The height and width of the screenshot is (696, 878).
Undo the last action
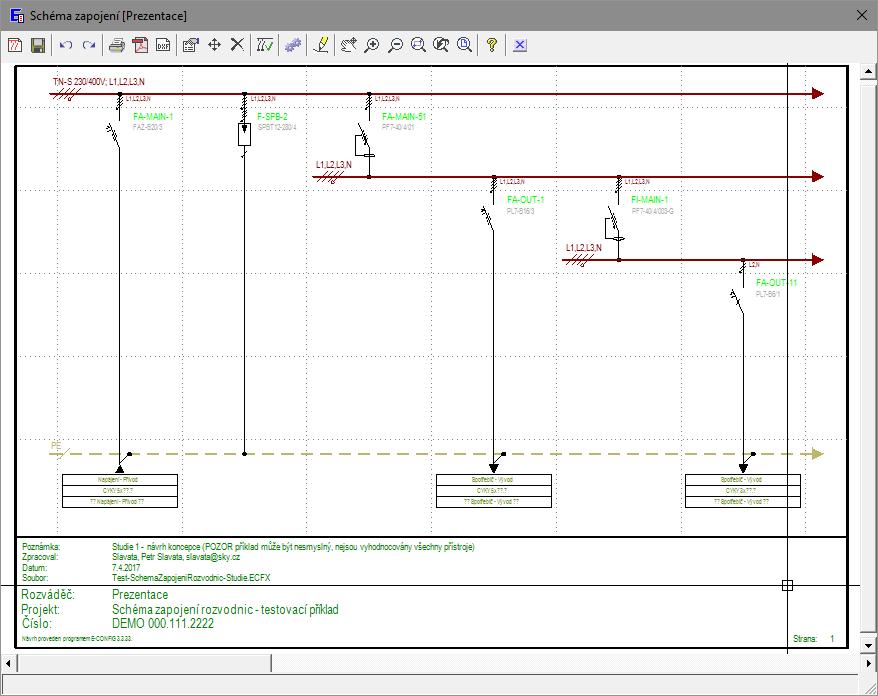tap(66, 45)
